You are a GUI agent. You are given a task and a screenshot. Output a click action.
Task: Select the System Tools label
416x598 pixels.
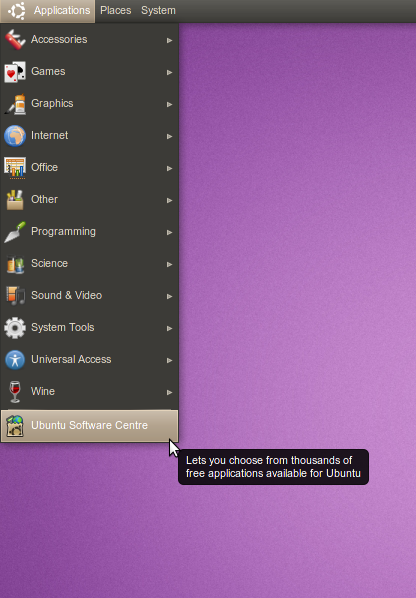[63, 328]
